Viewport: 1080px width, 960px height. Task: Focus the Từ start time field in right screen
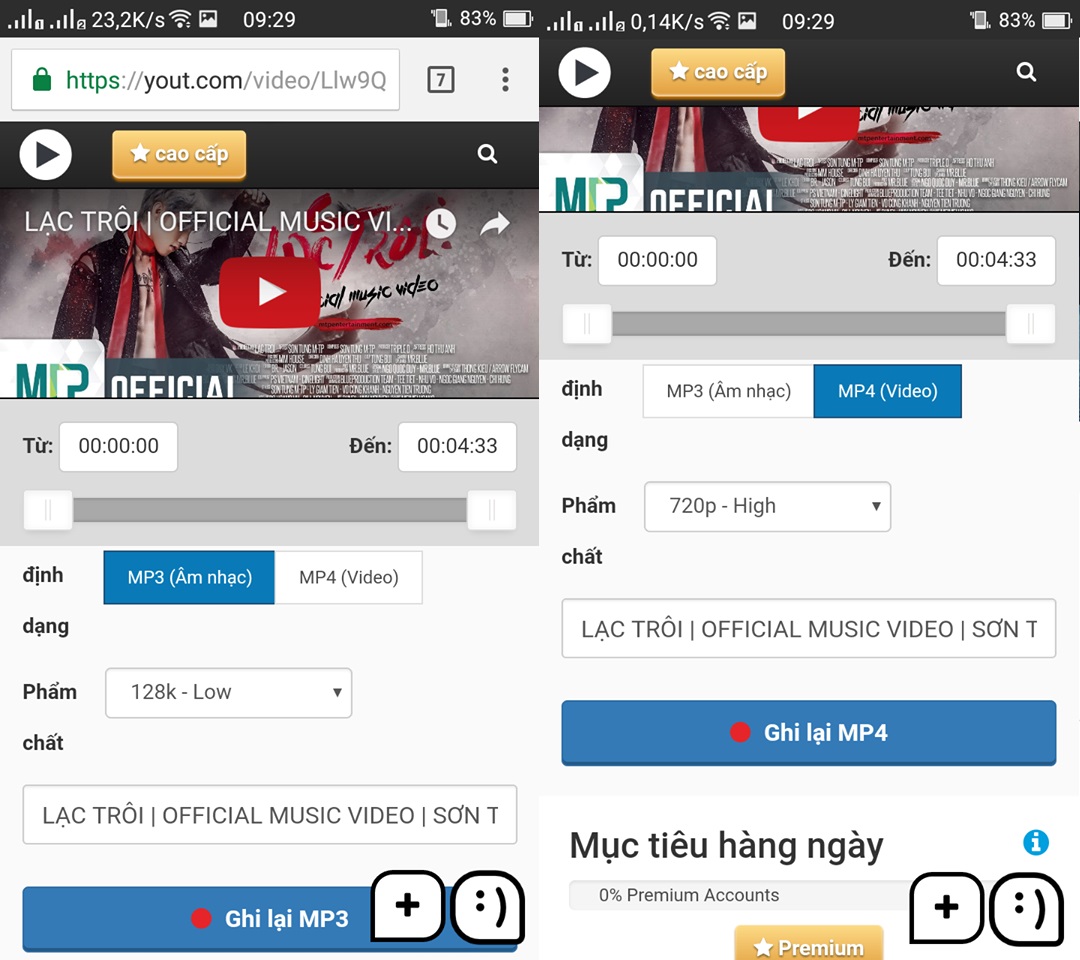pos(658,260)
